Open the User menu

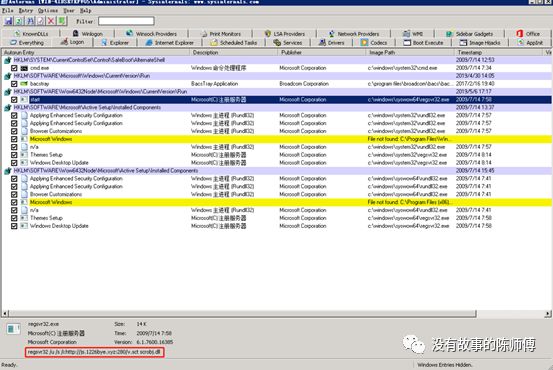pyautogui.click(x=69, y=11)
